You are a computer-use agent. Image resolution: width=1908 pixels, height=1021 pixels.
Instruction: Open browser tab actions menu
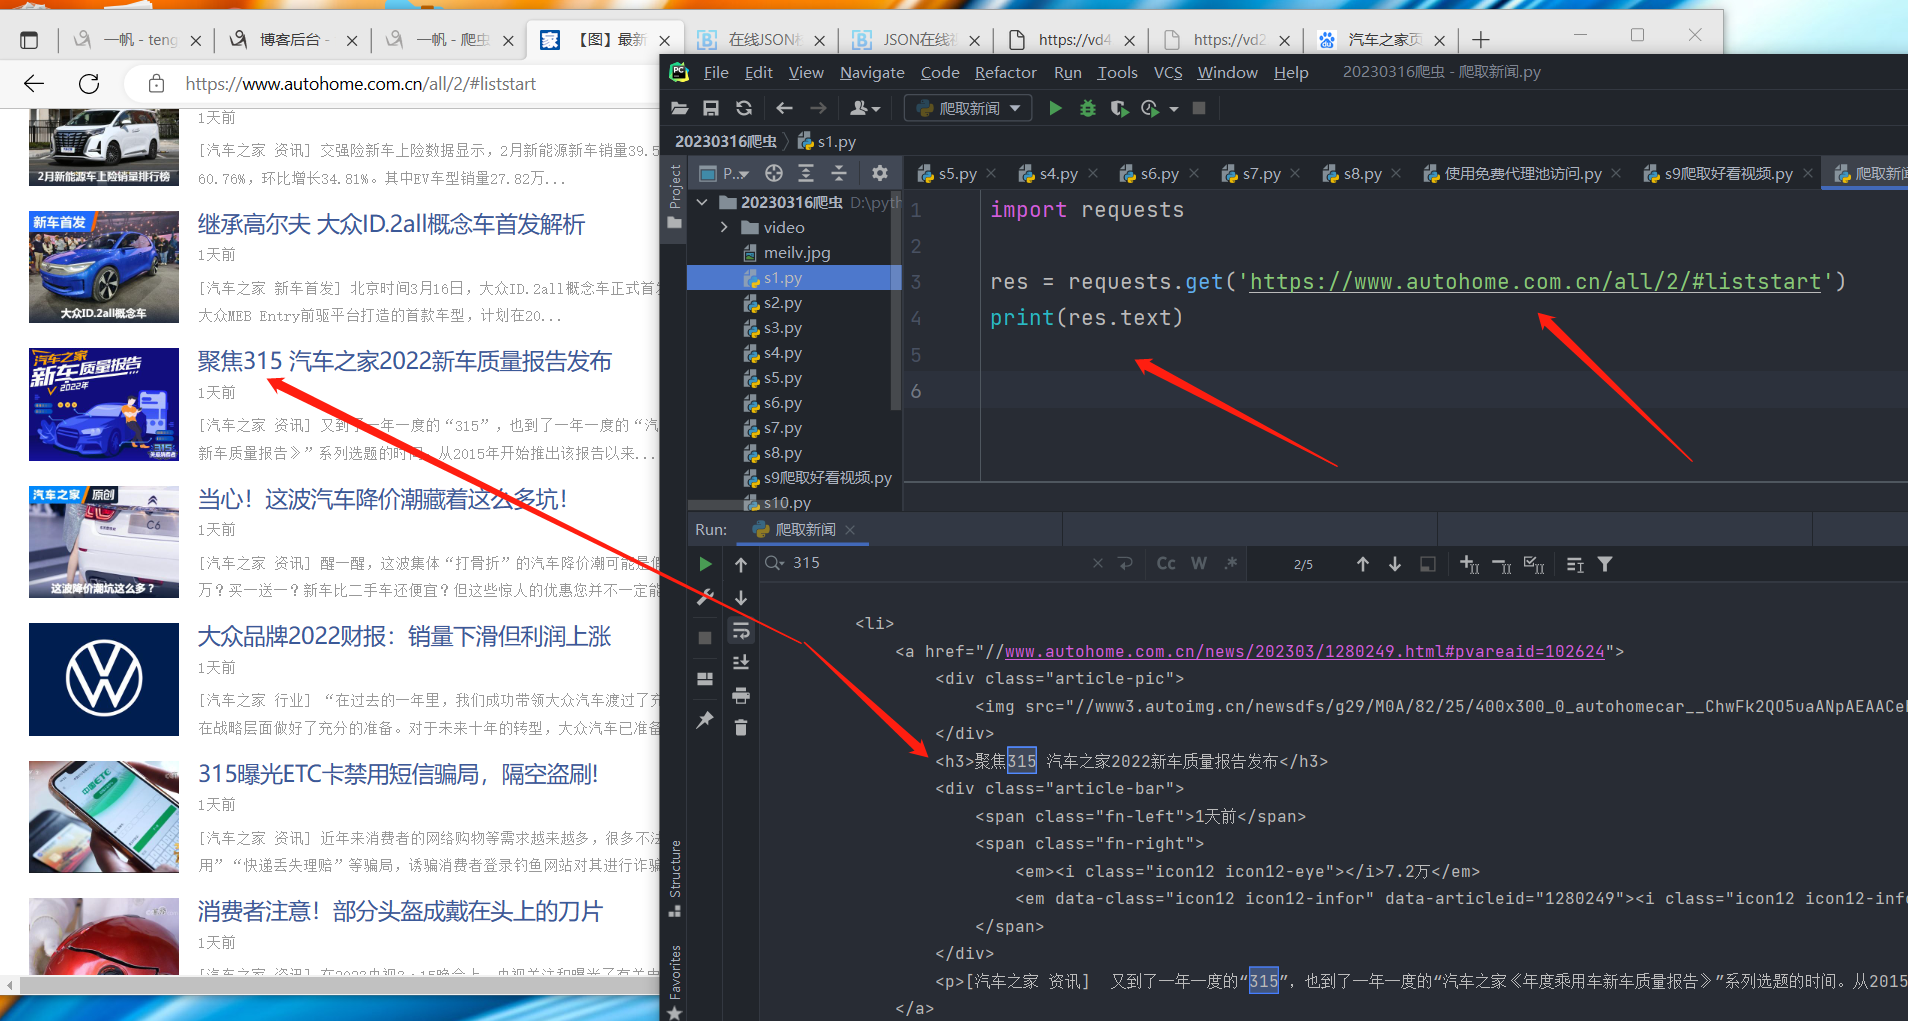(29, 40)
